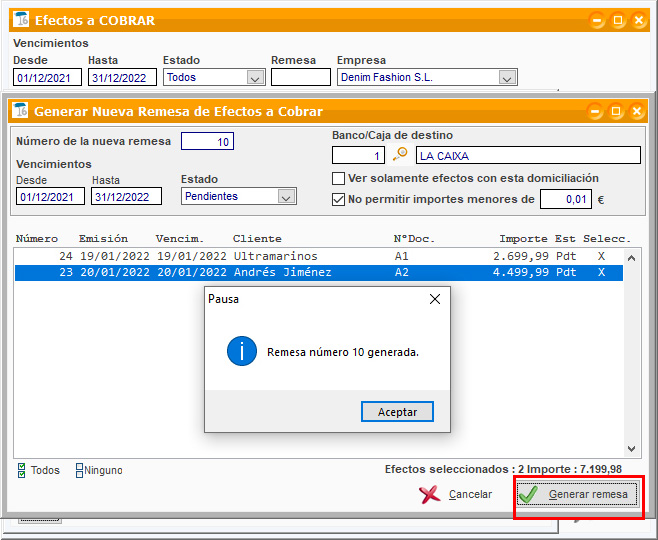
Task: Click the Generar remesa button
Action: (x=578, y=495)
